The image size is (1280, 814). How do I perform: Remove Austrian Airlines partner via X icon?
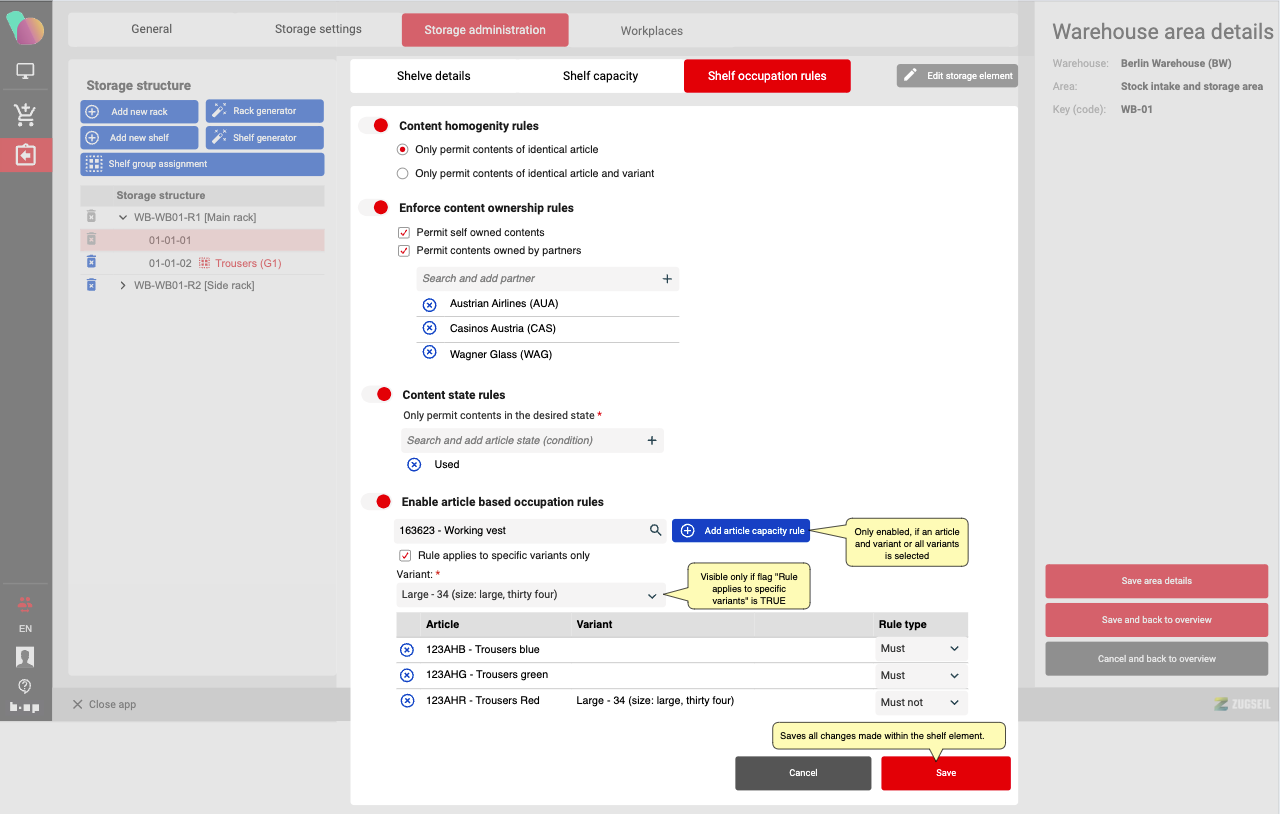[x=429, y=304]
